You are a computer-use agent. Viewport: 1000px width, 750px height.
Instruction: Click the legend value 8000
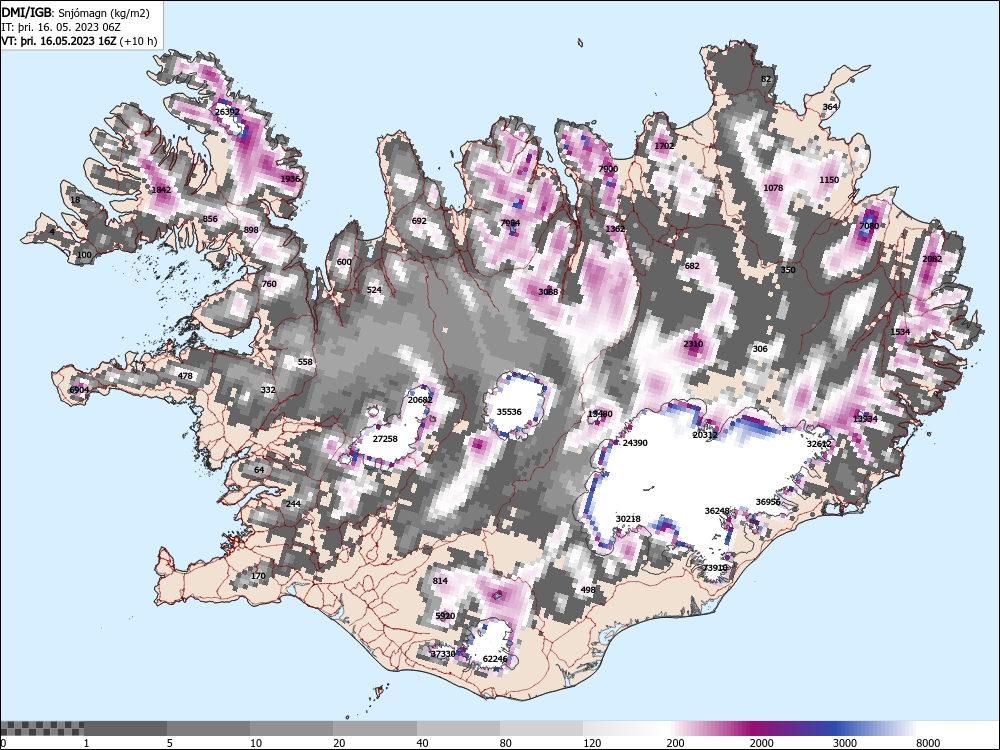pos(928,743)
